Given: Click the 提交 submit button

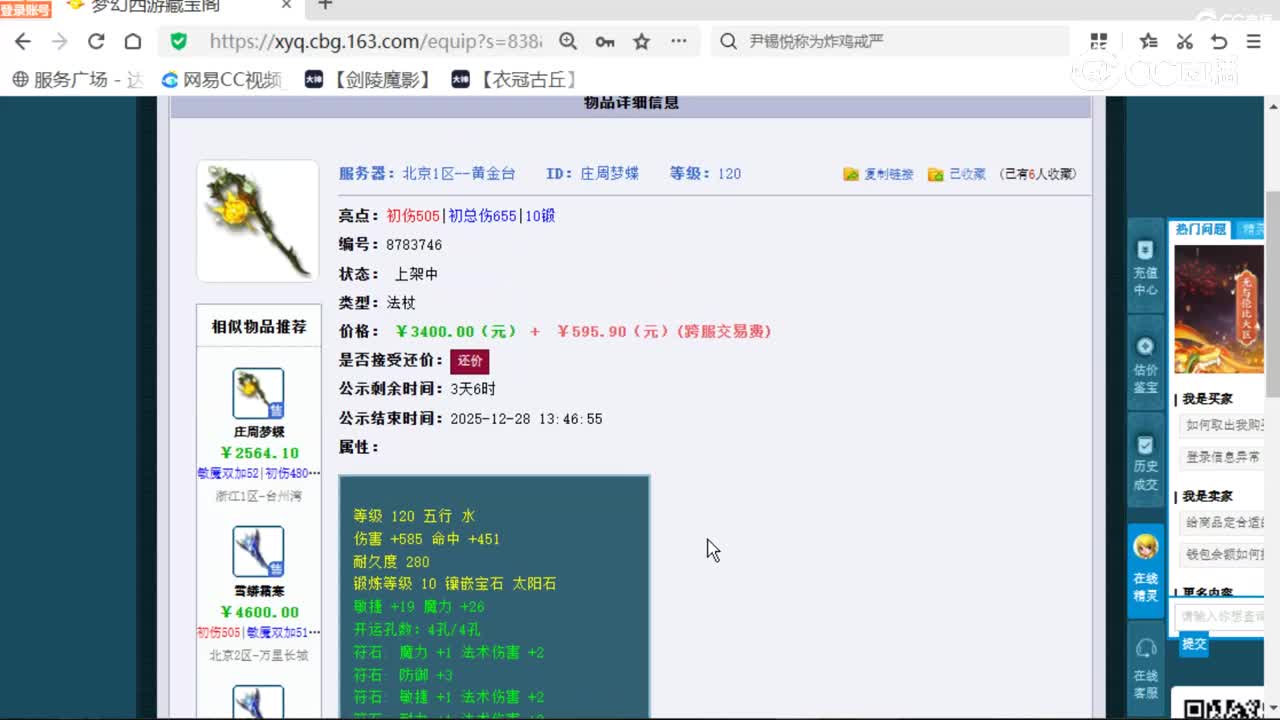Looking at the screenshot, I should pyautogui.click(x=1193, y=644).
